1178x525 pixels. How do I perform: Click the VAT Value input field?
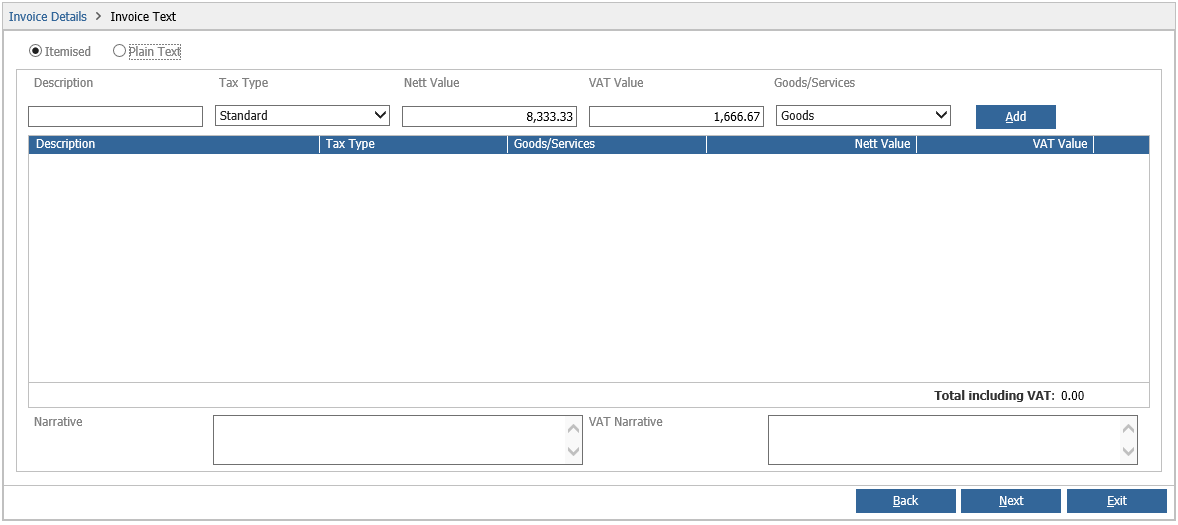click(x=676, y=116)
